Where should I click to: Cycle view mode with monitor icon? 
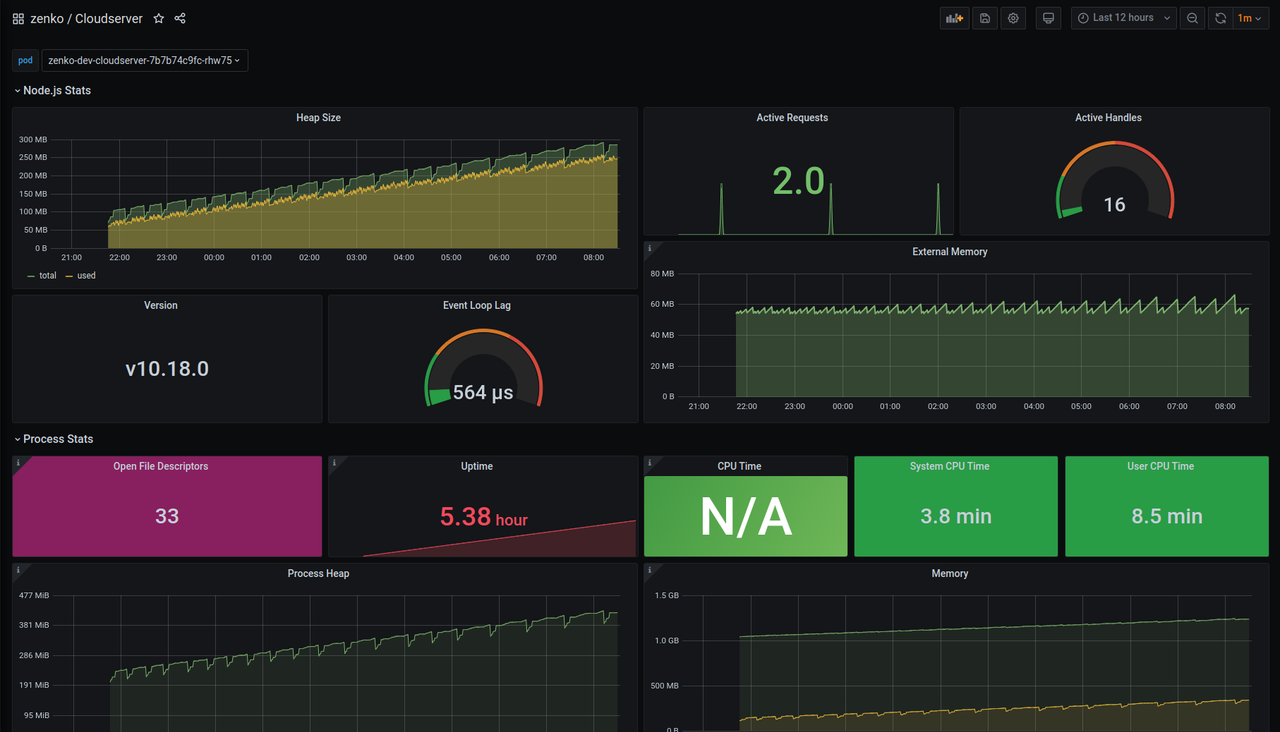coord(1048,18)
